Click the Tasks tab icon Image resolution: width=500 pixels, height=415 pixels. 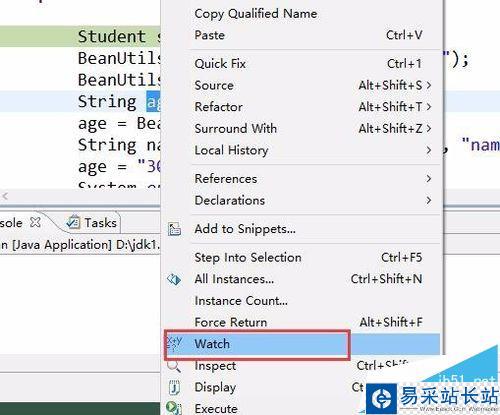pyautogui.click(x=73, y=222)
